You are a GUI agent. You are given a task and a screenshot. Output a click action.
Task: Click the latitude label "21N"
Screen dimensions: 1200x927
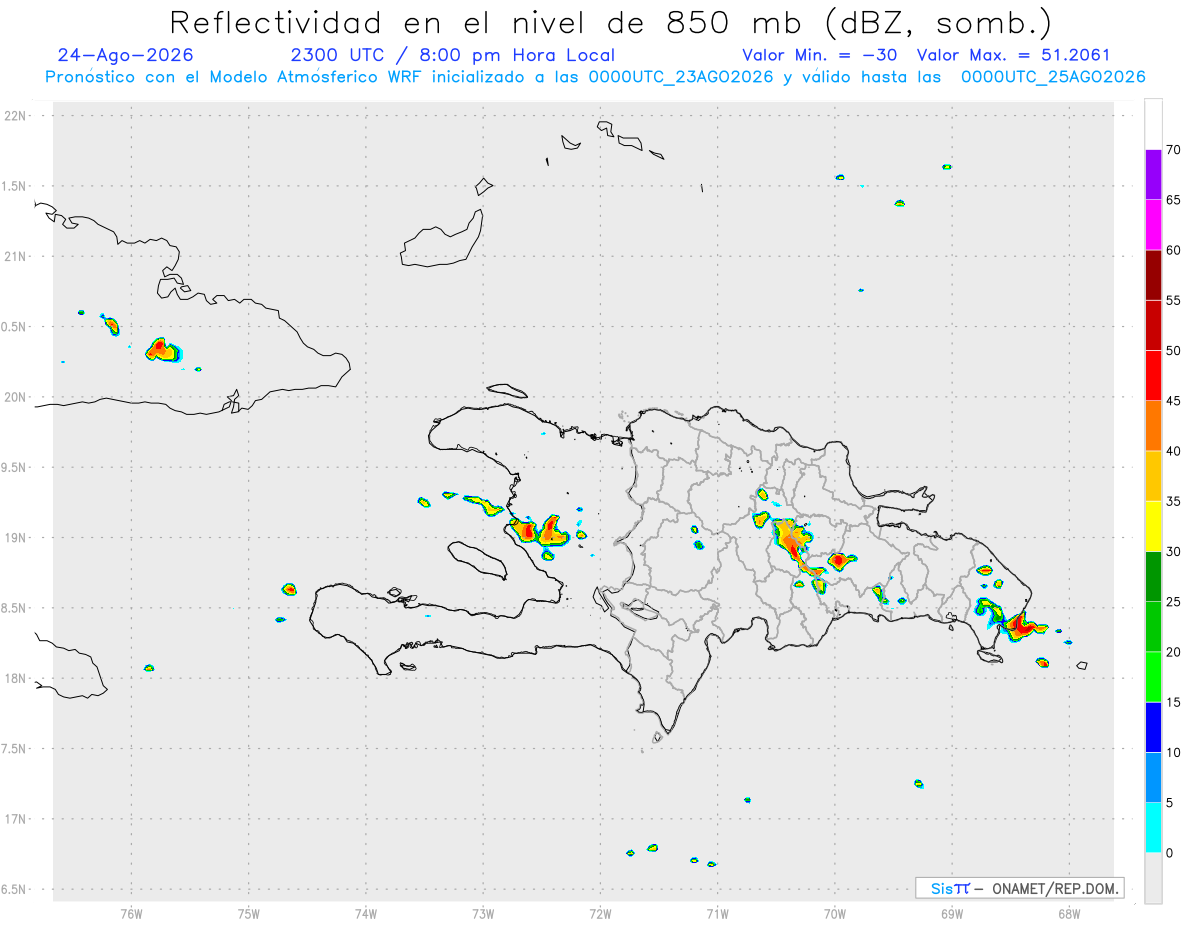click(14, 256)
